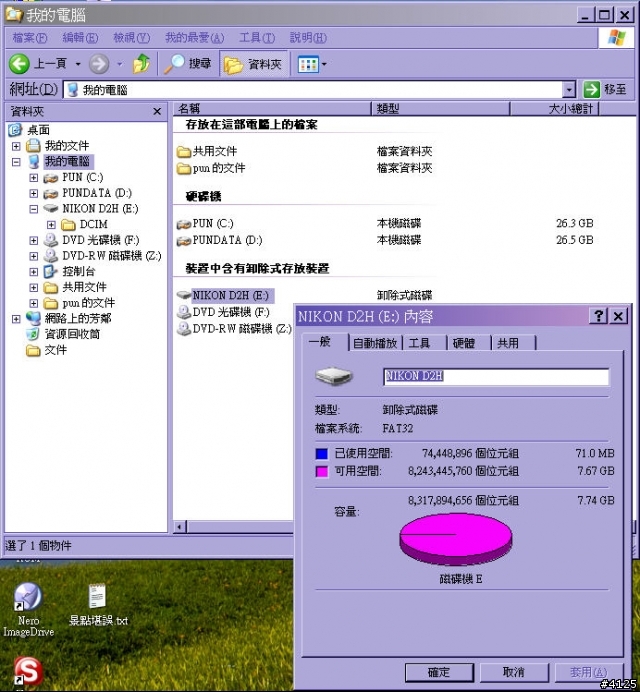
Task: Open Views dropdown arrow beside grid icon
Action: (x=324, y=64)
